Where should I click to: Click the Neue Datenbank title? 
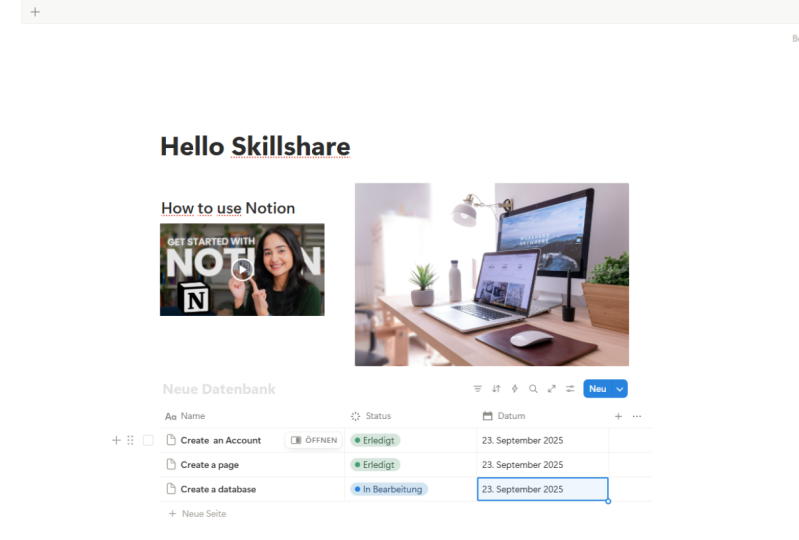[219, 389]
